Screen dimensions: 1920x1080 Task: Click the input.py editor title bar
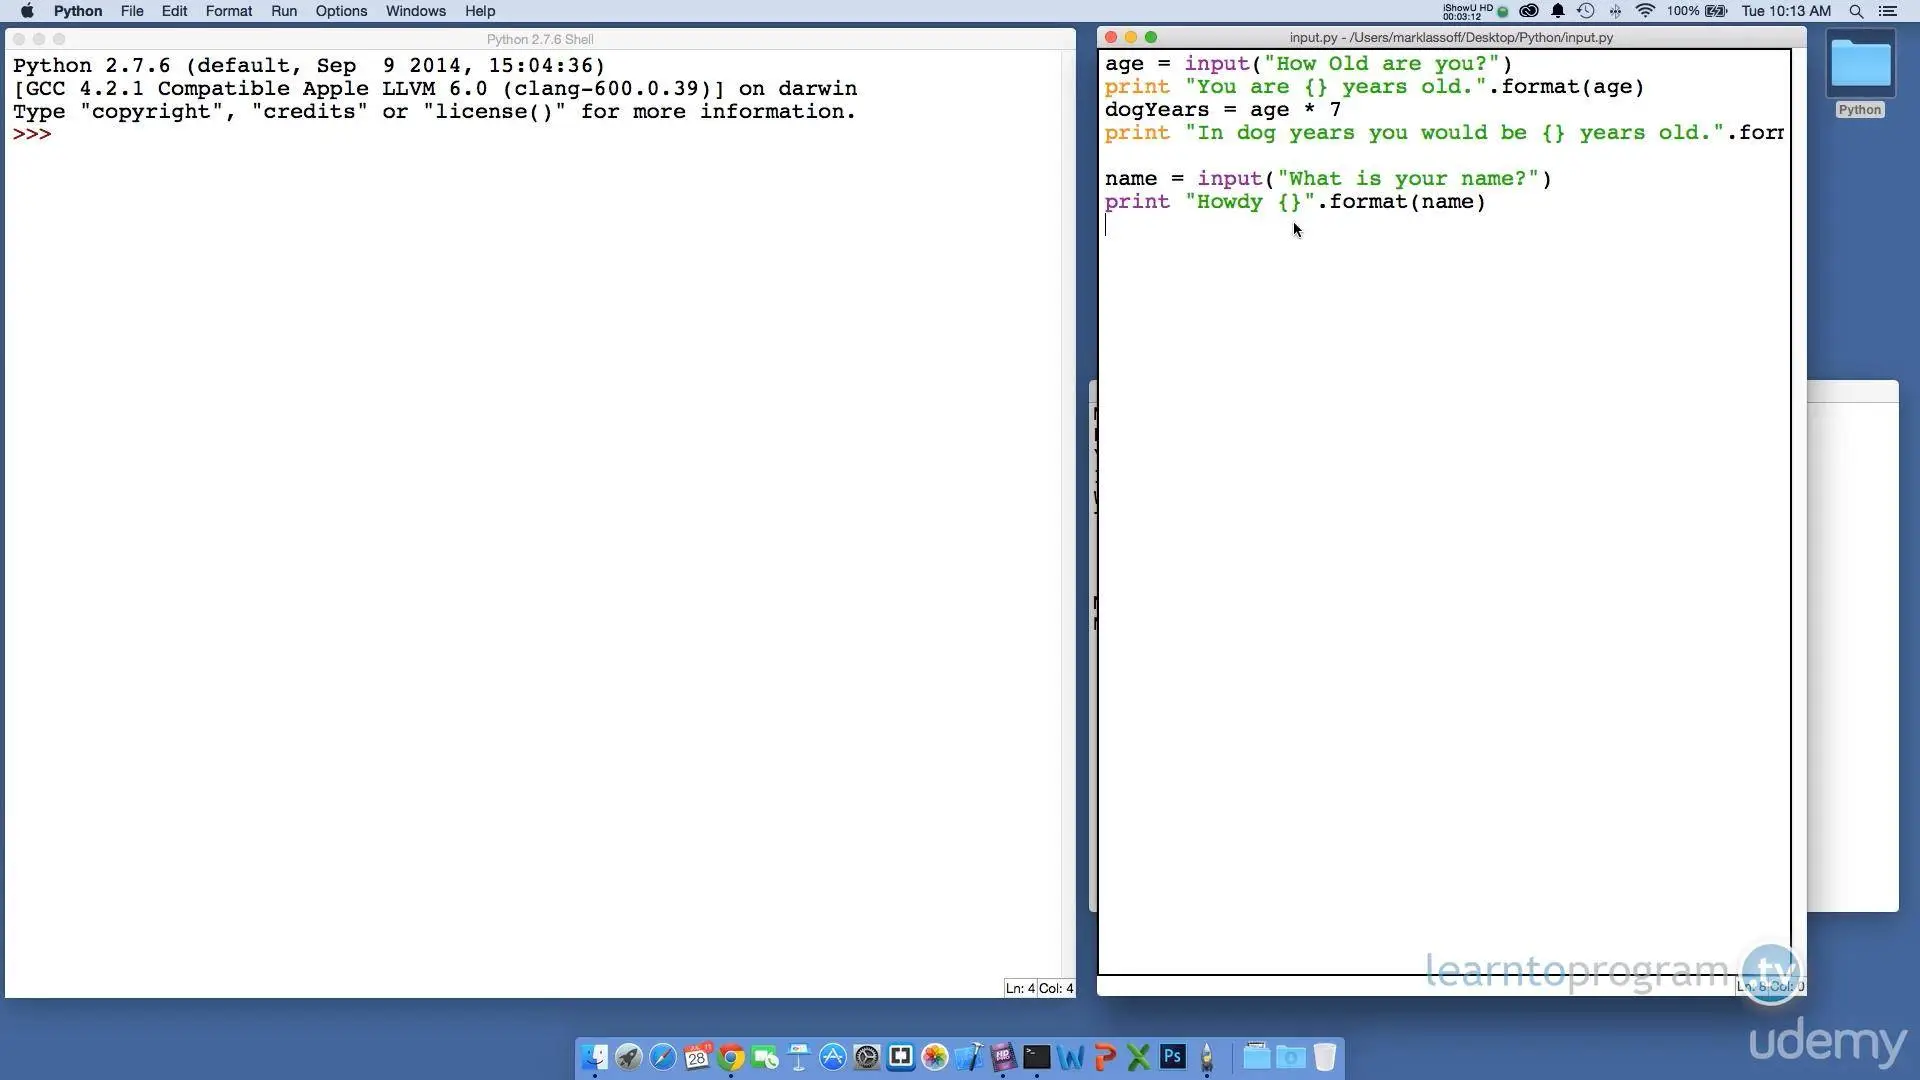(x=1451, y=37)
